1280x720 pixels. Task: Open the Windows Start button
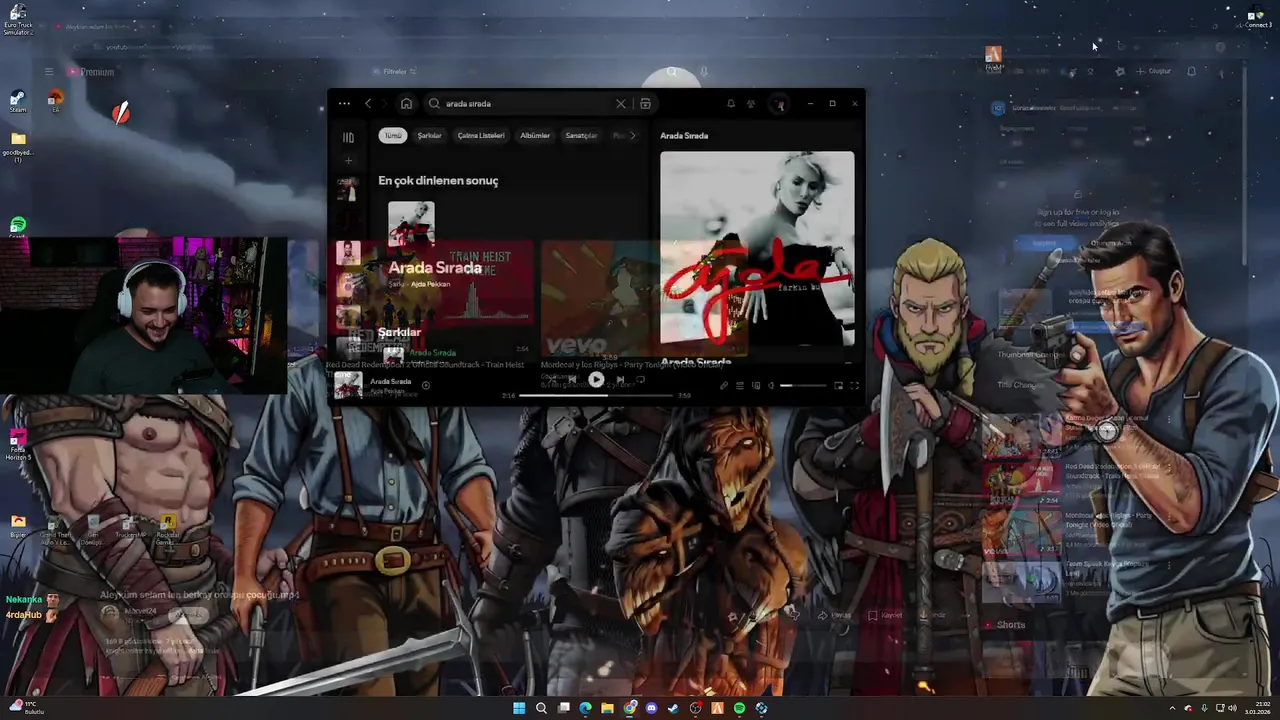click(519, 708)
